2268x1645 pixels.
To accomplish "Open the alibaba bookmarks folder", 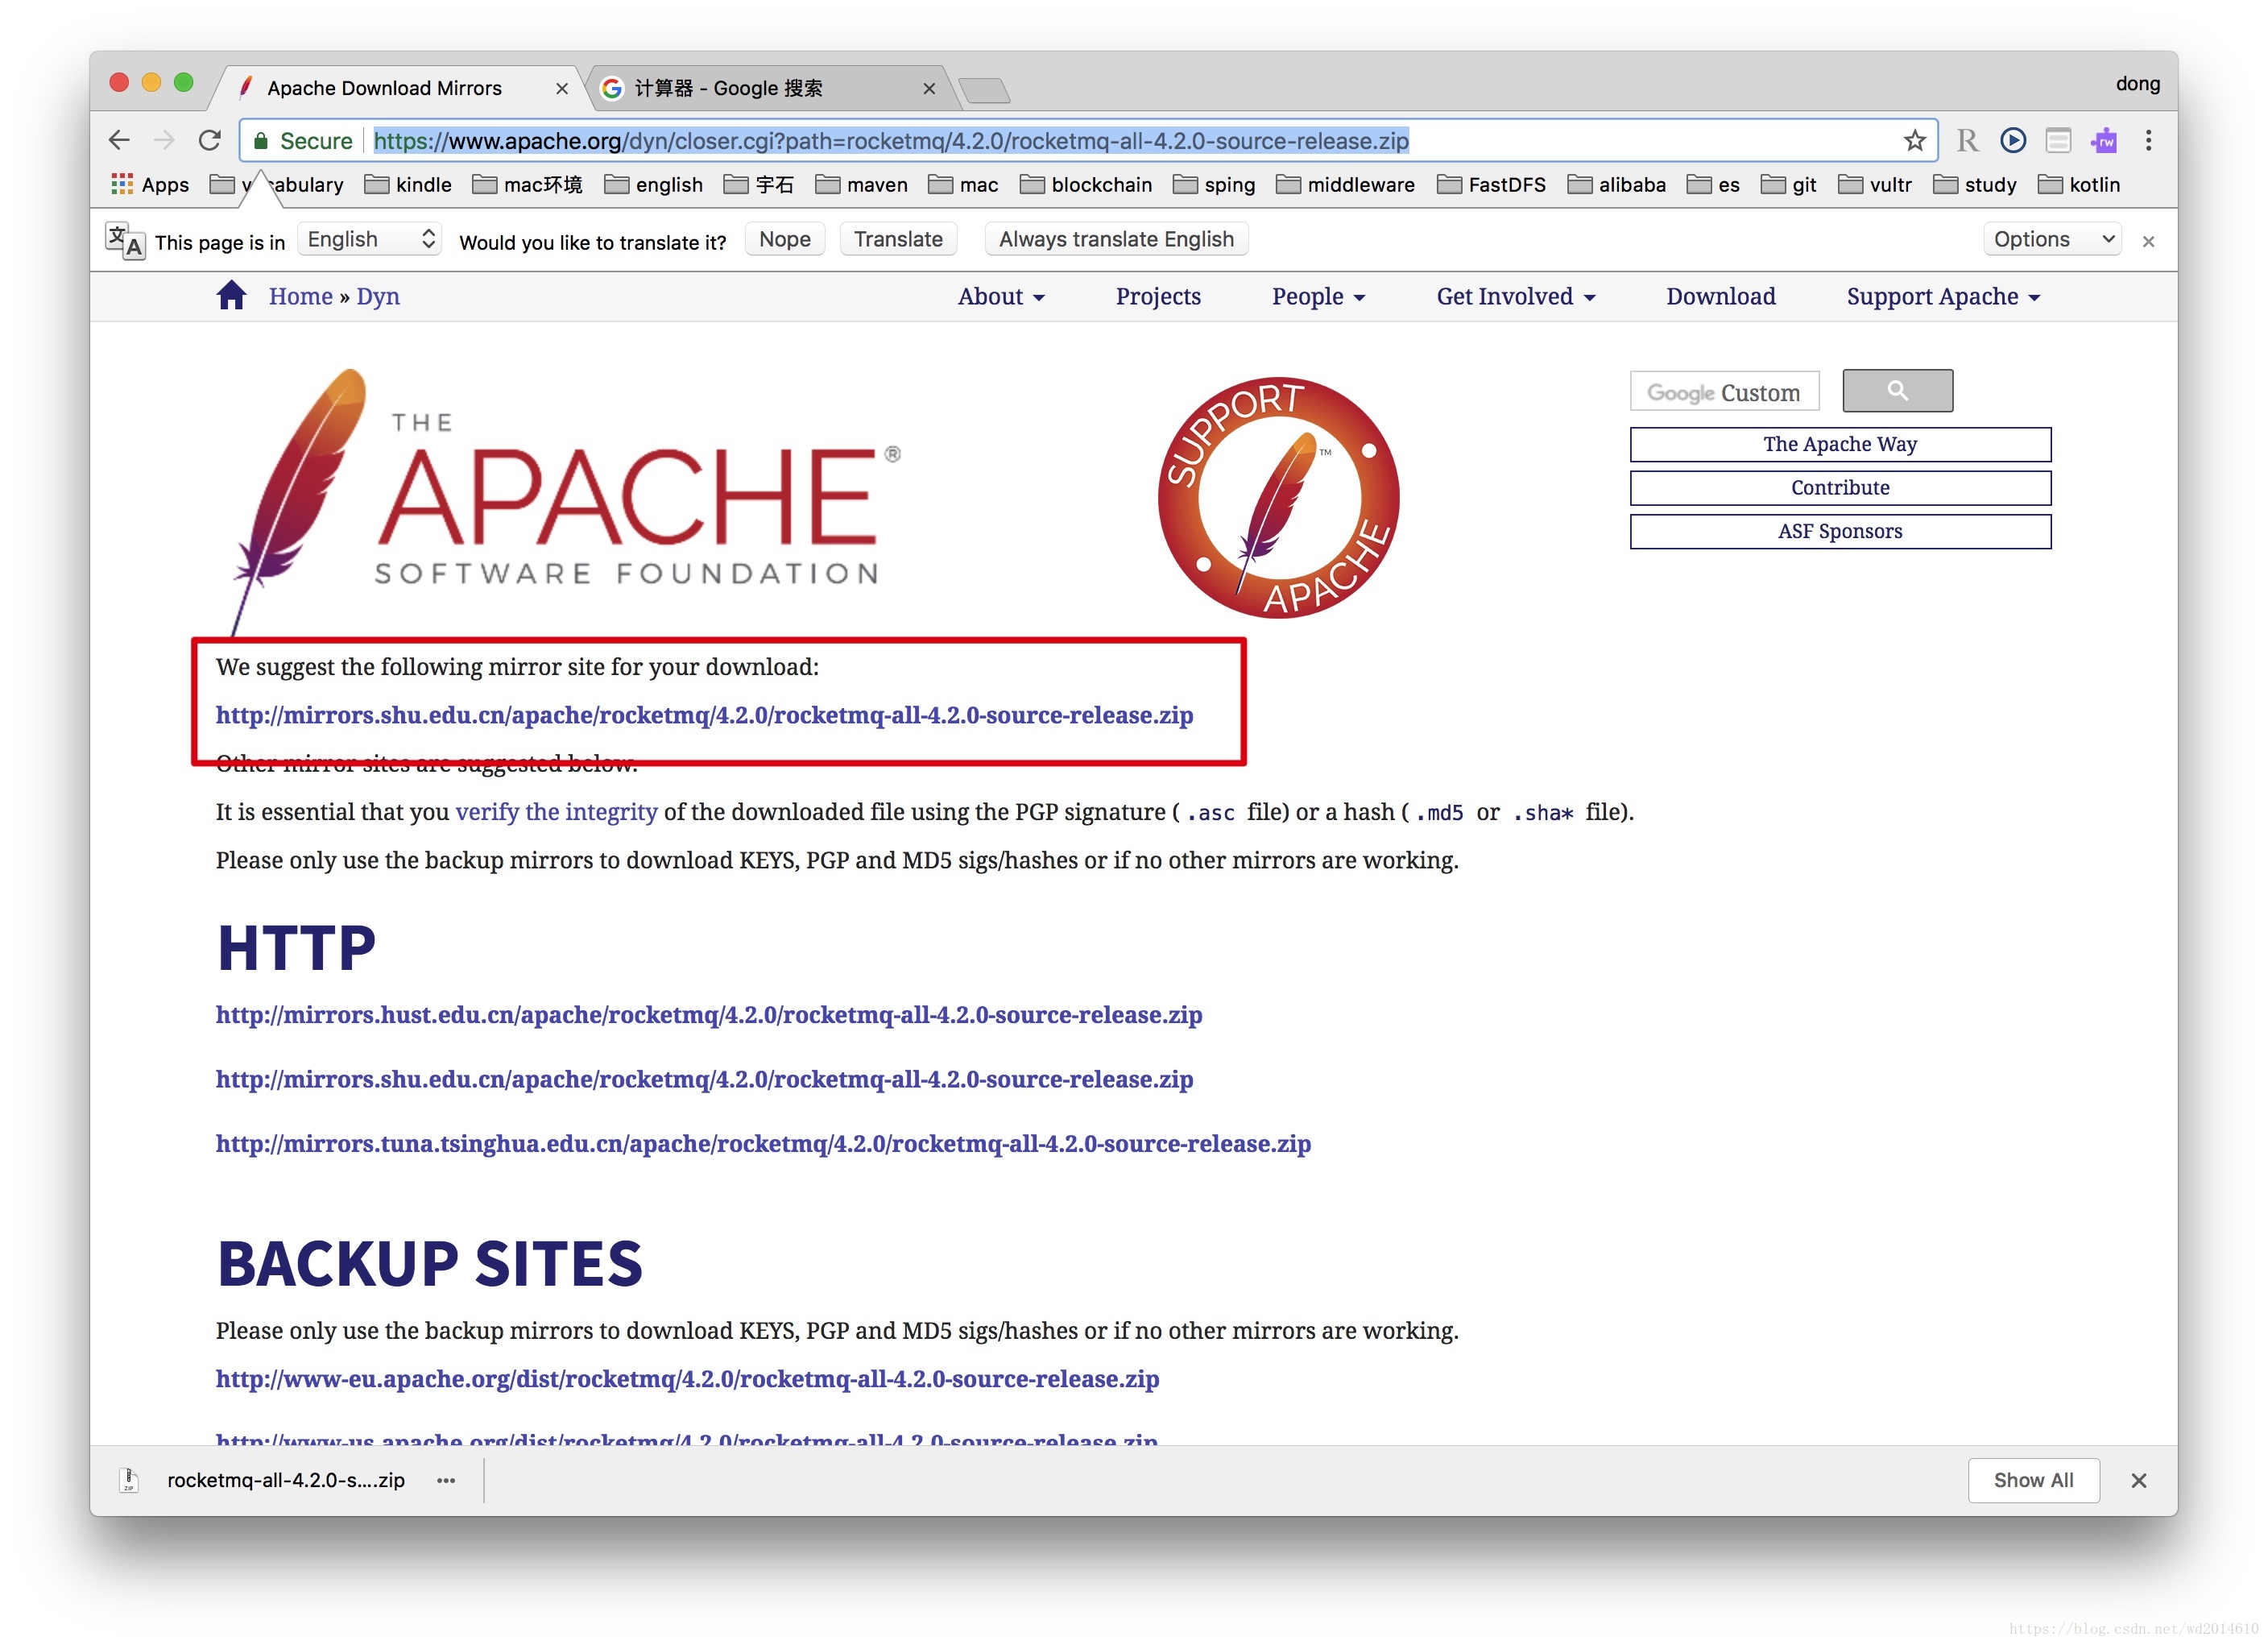I will [x=1616, y=185].
